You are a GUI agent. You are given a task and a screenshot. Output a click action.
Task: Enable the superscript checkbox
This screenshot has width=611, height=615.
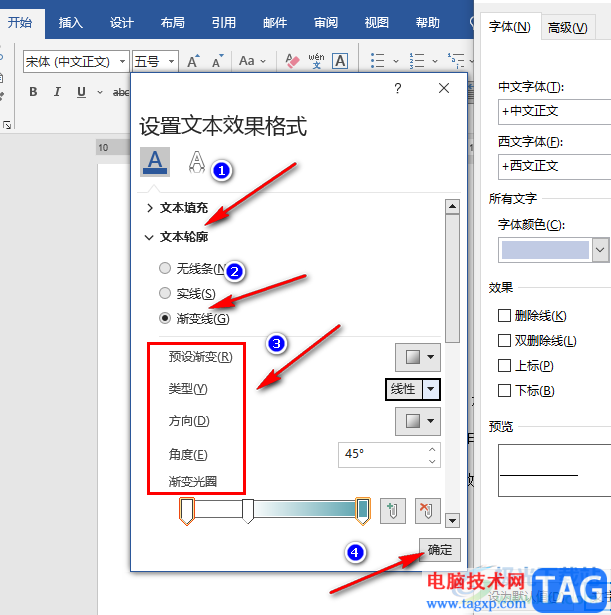pos(504,366)
